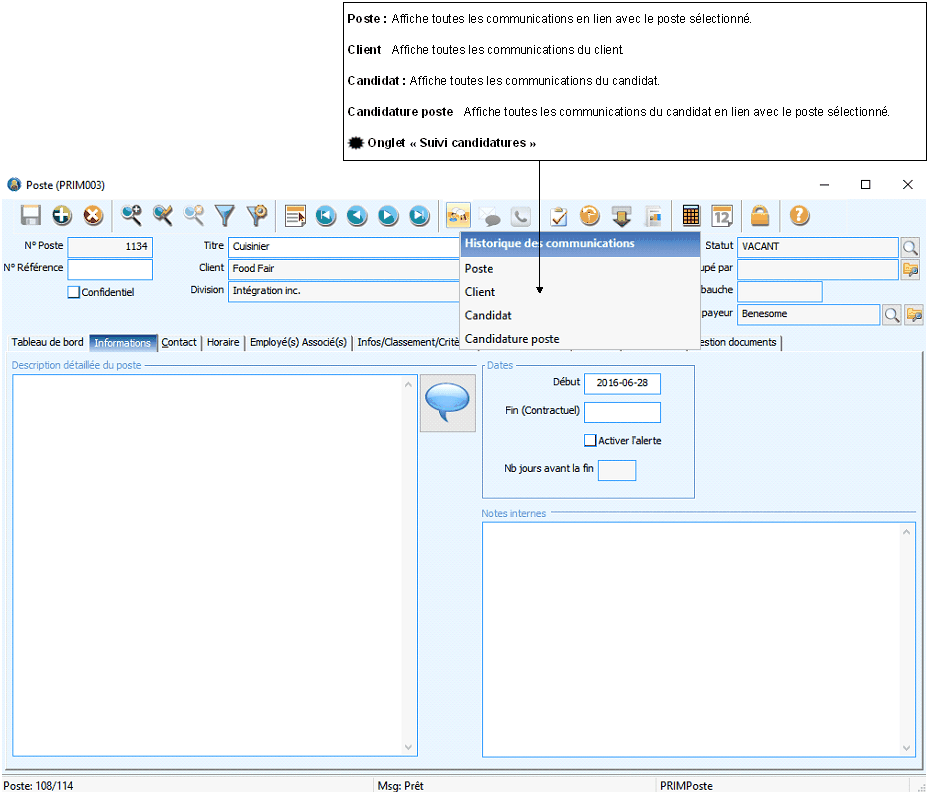The height and width of the screenshot is (794, 929).
Task: Click the magnifier next to Statut field
Action: tap(911, 247)
